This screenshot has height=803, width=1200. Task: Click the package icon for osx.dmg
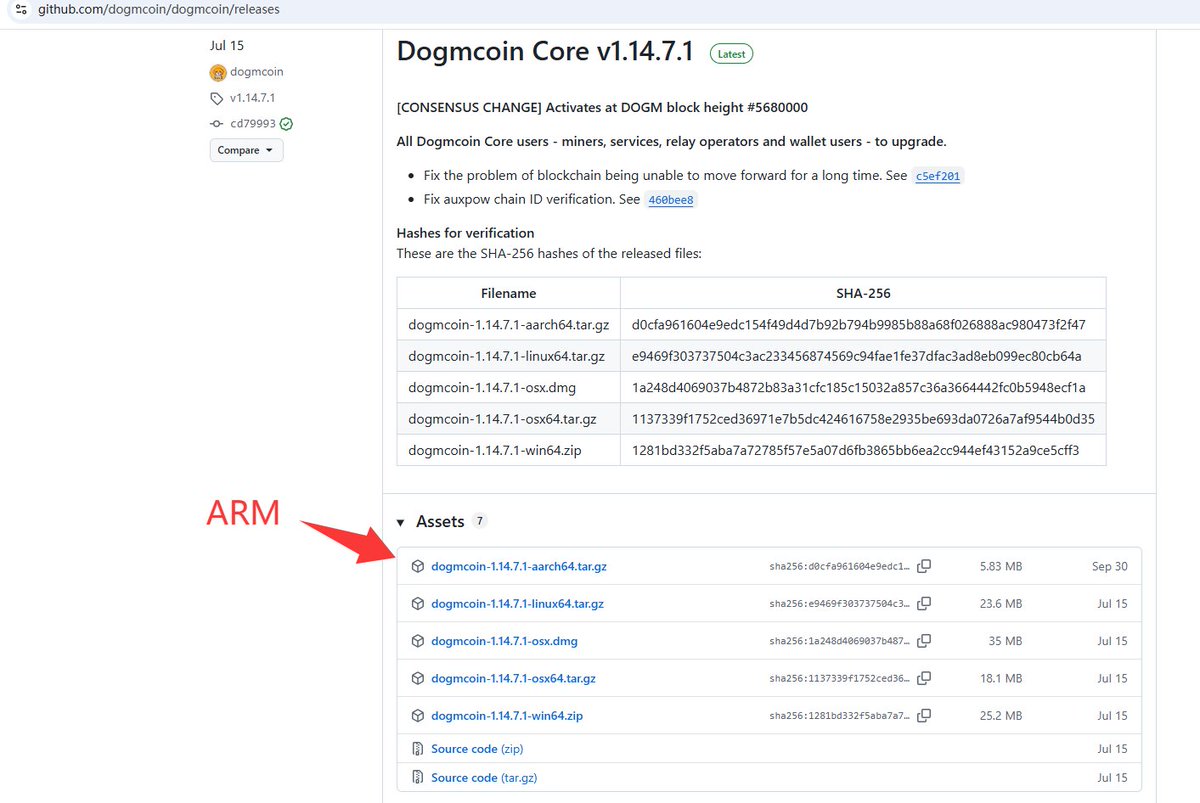click(x=418, y=641)
